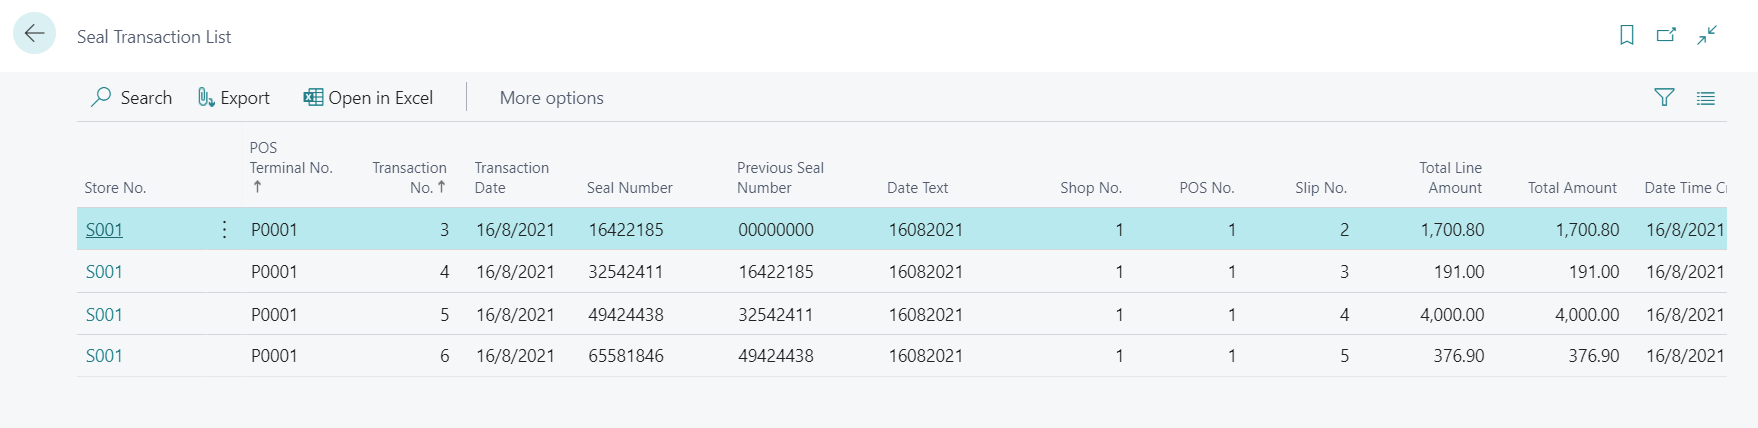Click the Seal Number column header
1758x428 pixels.
(x=629, y=188)
